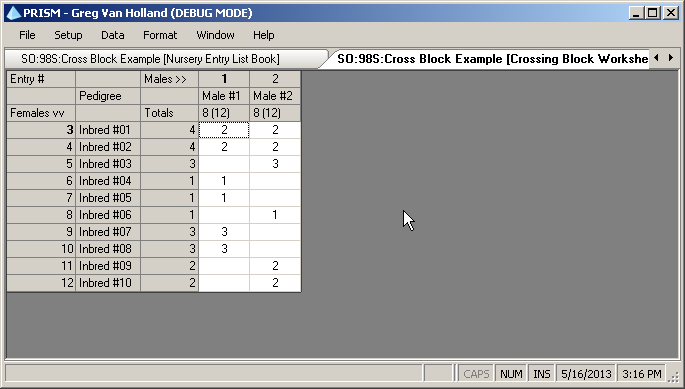Select the Male #1 cell for Inbred #02
Screen dimensions: 685x389
tap(224, 147)
